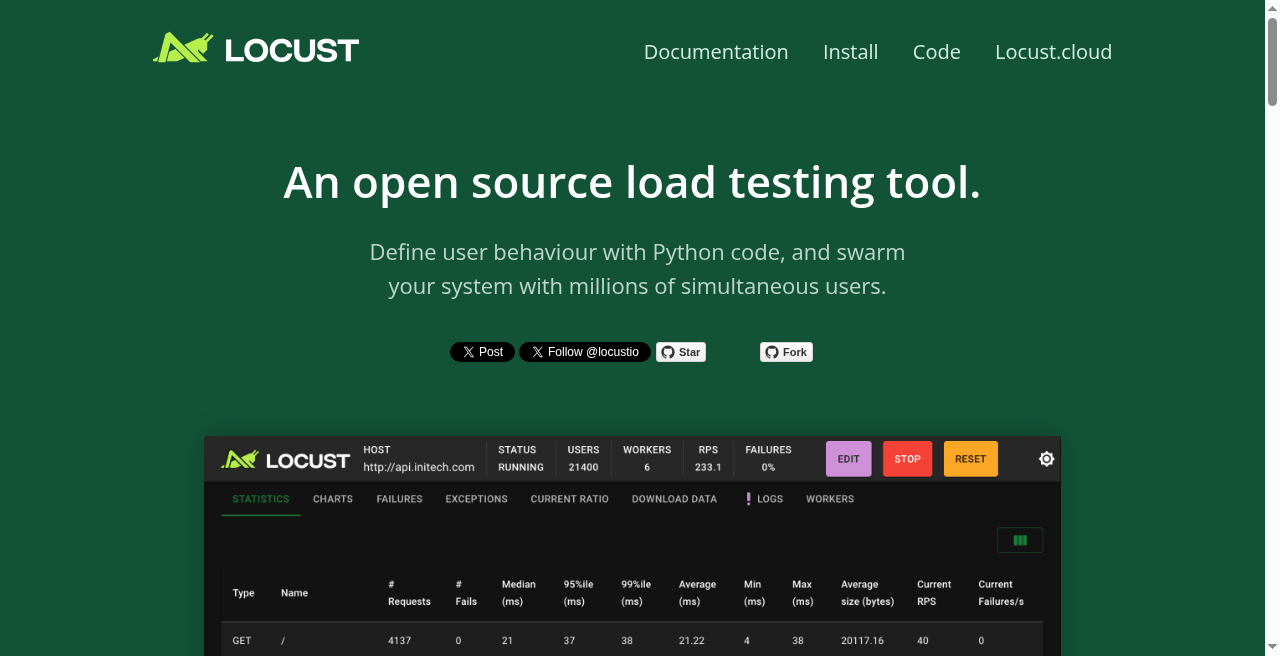The image size is (1280, 656).
Task: Click the orange RESET button
Action: [x=971, y=459]
